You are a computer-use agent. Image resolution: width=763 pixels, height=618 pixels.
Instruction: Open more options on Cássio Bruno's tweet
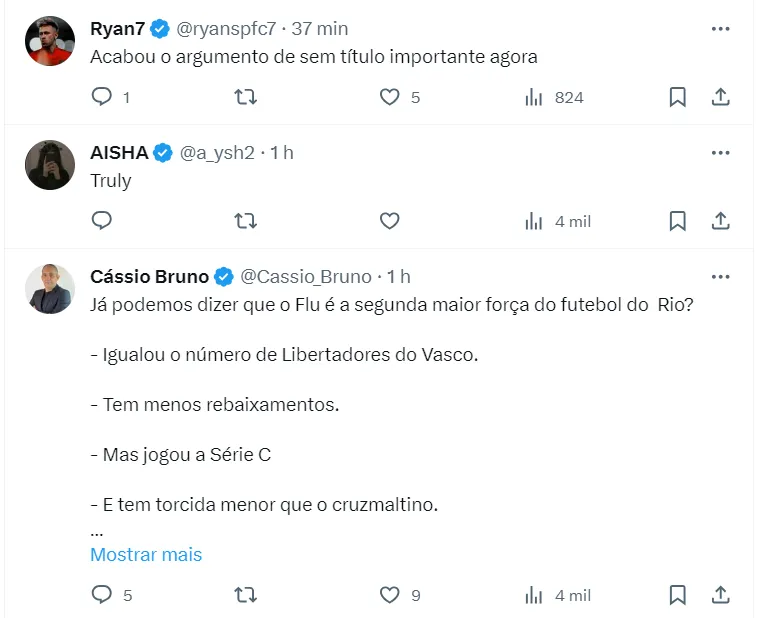720,277
